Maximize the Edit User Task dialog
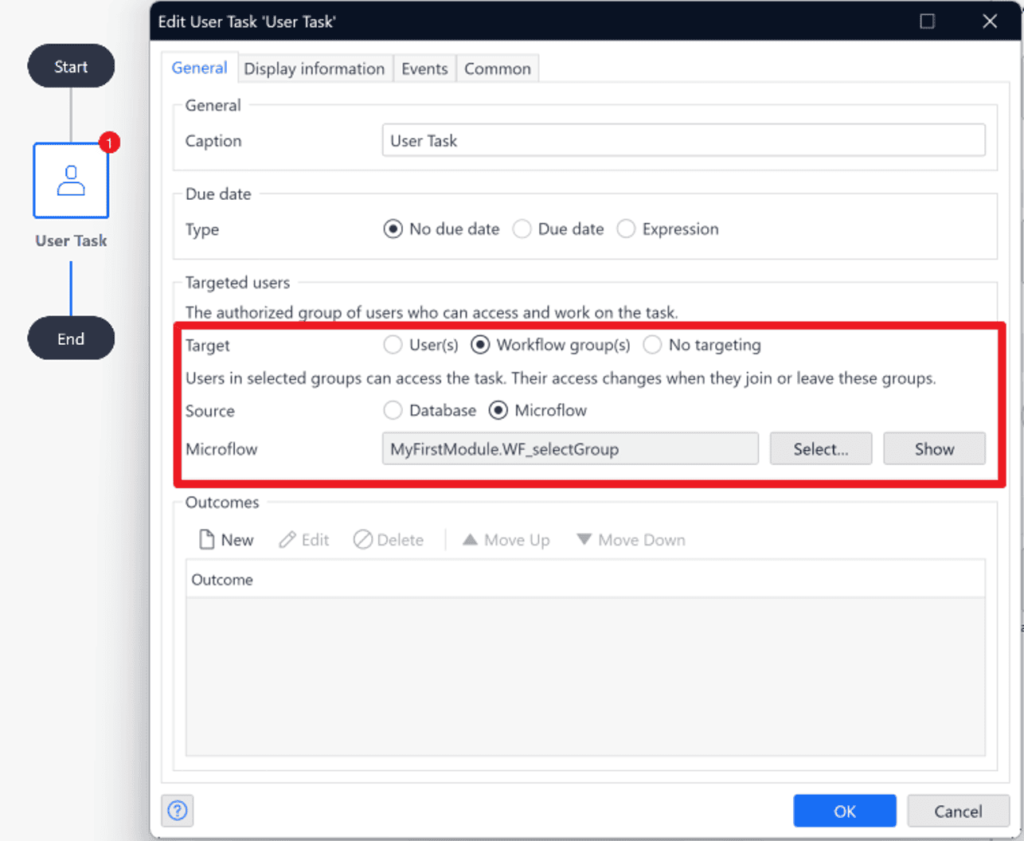 point(927,22)
